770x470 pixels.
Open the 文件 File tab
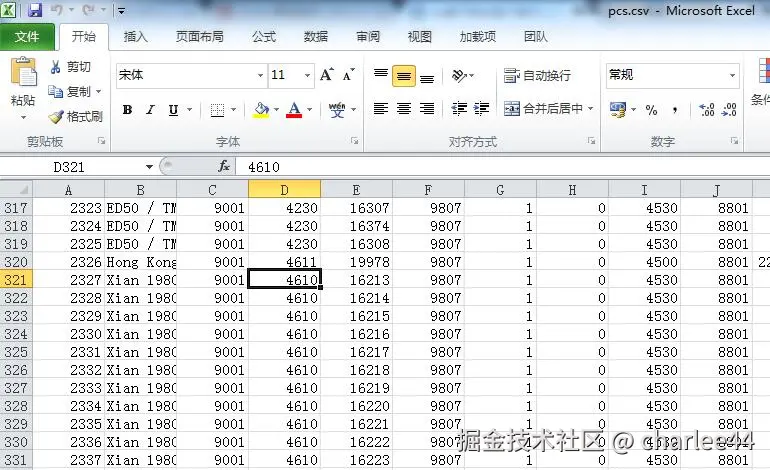(x=27, y=37)
